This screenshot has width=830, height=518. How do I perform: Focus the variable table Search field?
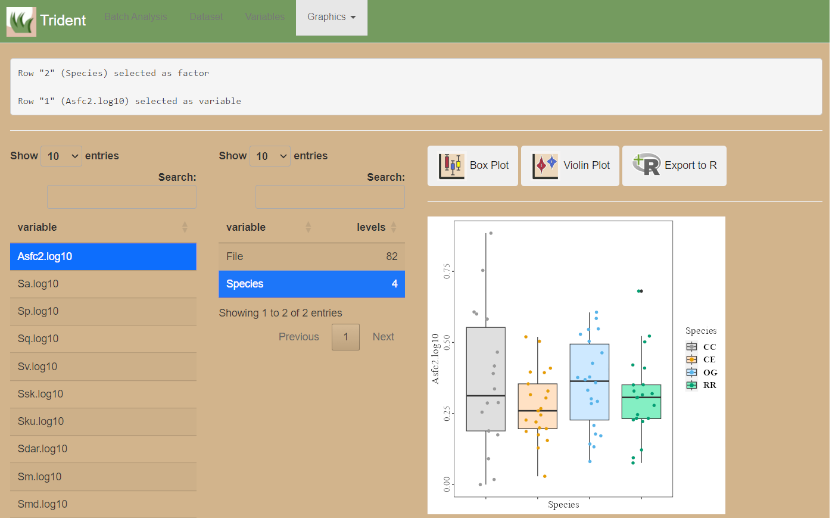click(x=121, y=197)
